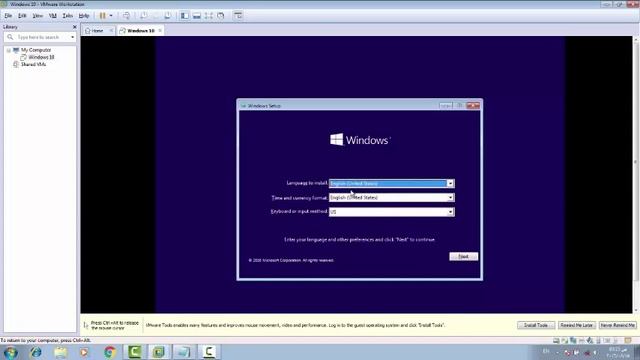Viewport: 640px width, 360px height.
Task: Click Next in Windows Setup
Action: coord(463,256)
